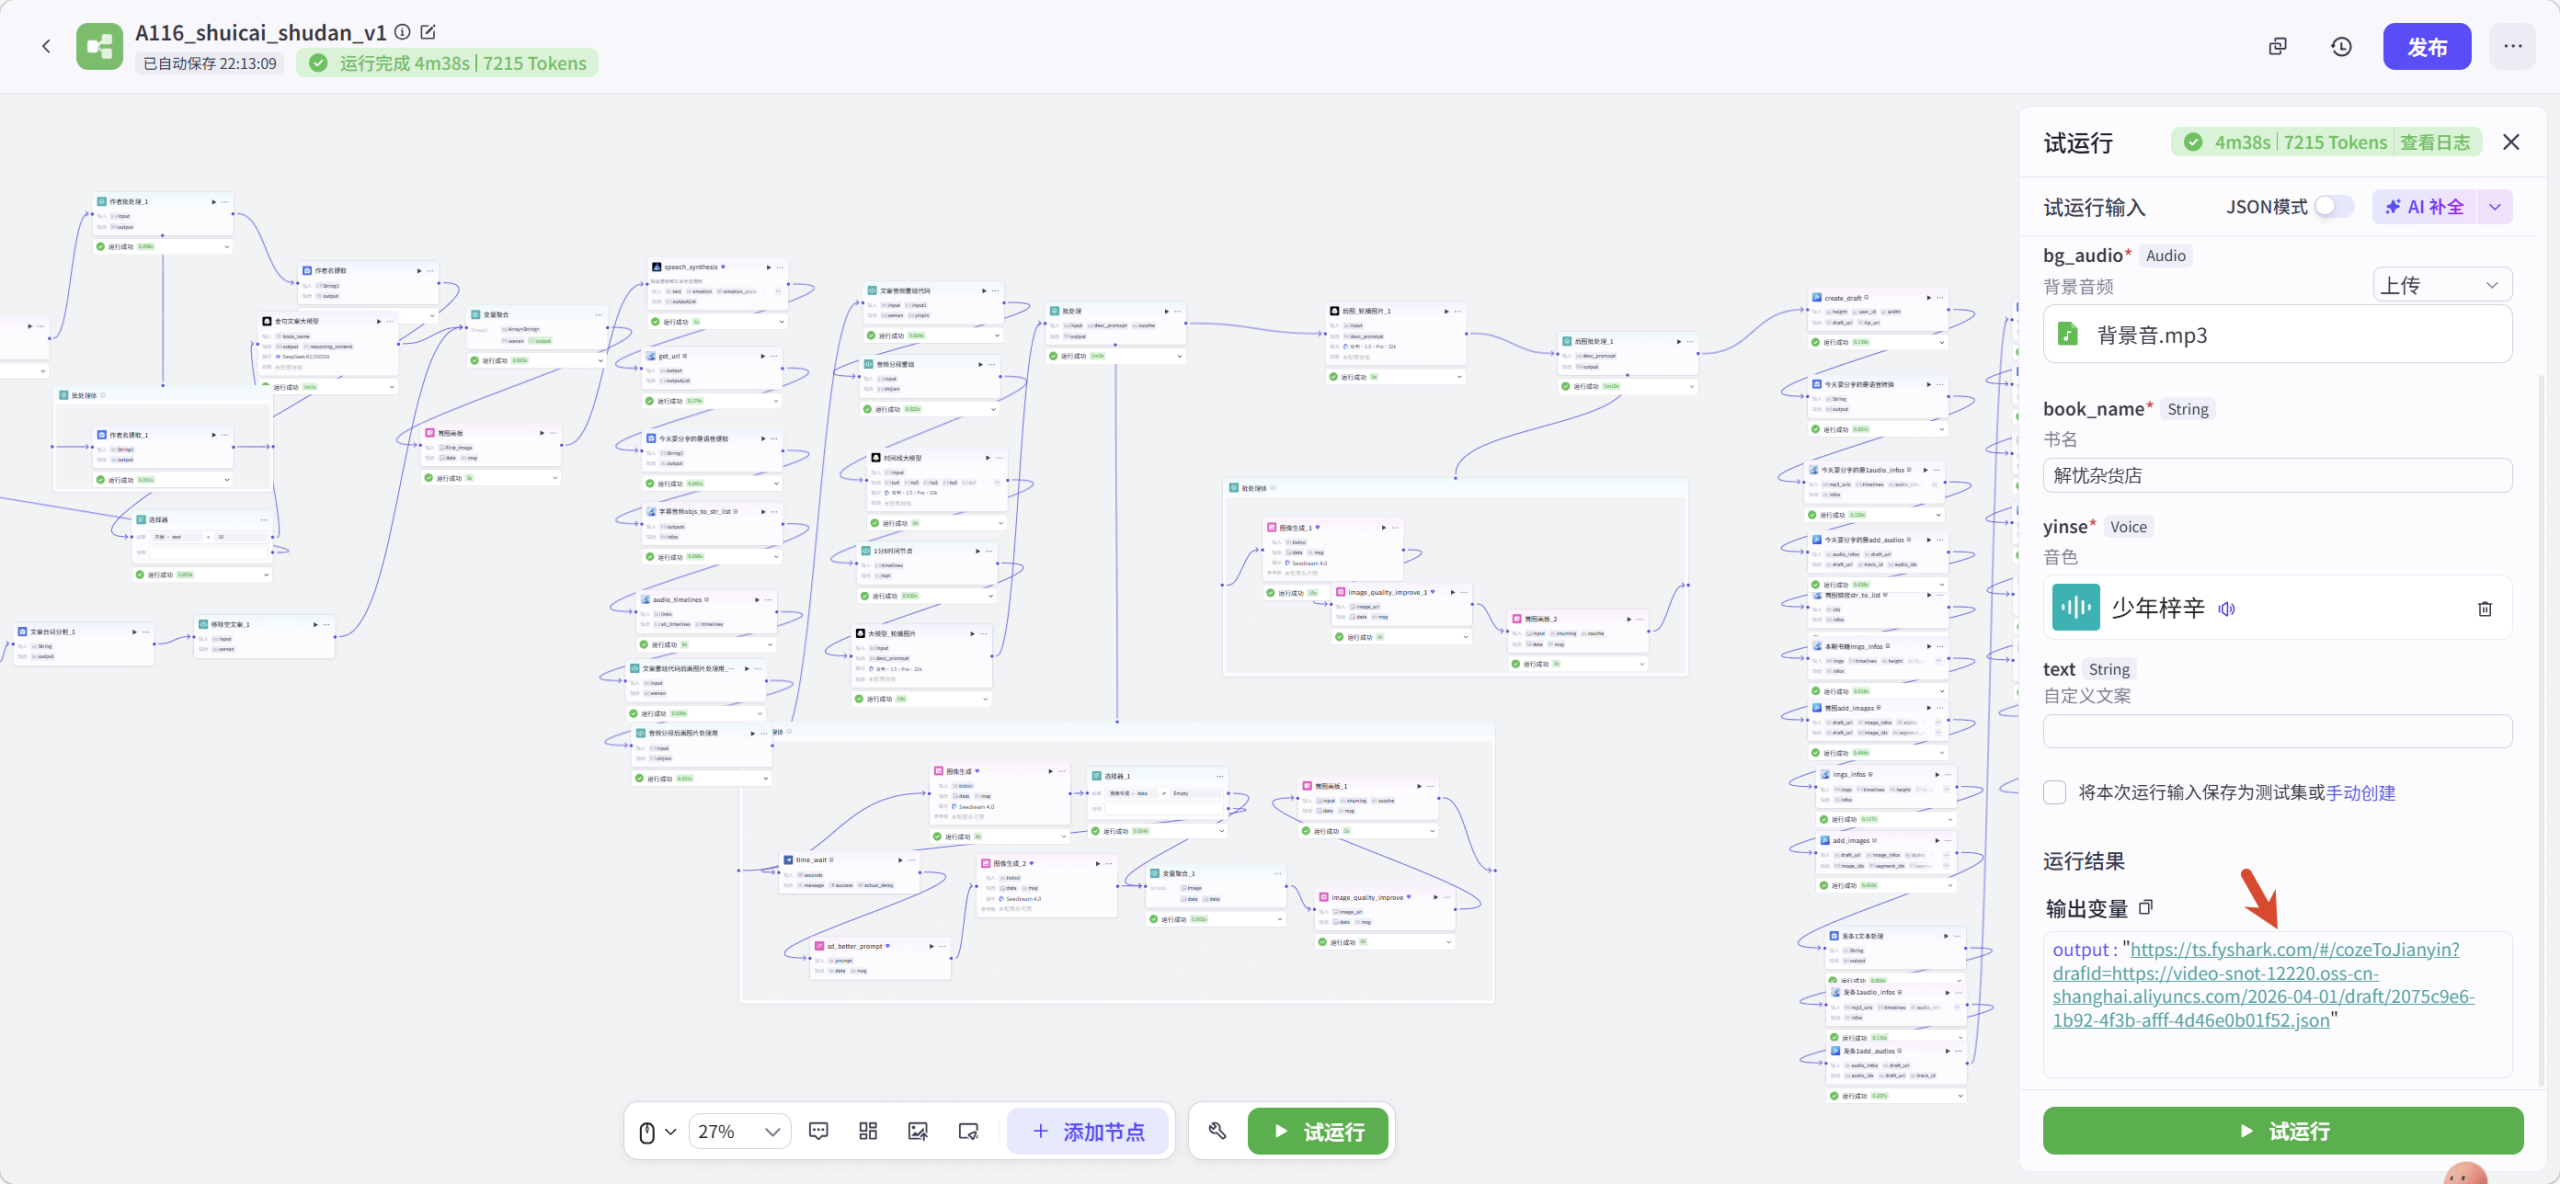Click the auto-layout grid icon
The image size is (2560, 1184).
[868, 1131]
